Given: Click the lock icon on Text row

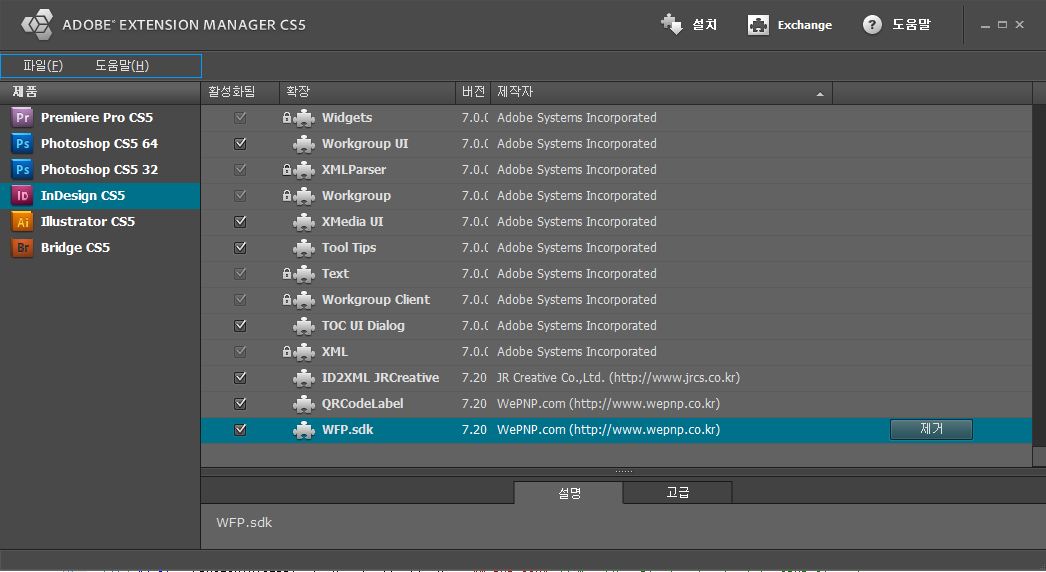Looking at the screenshot, I should pyautogui.click(x=287, y=274).
